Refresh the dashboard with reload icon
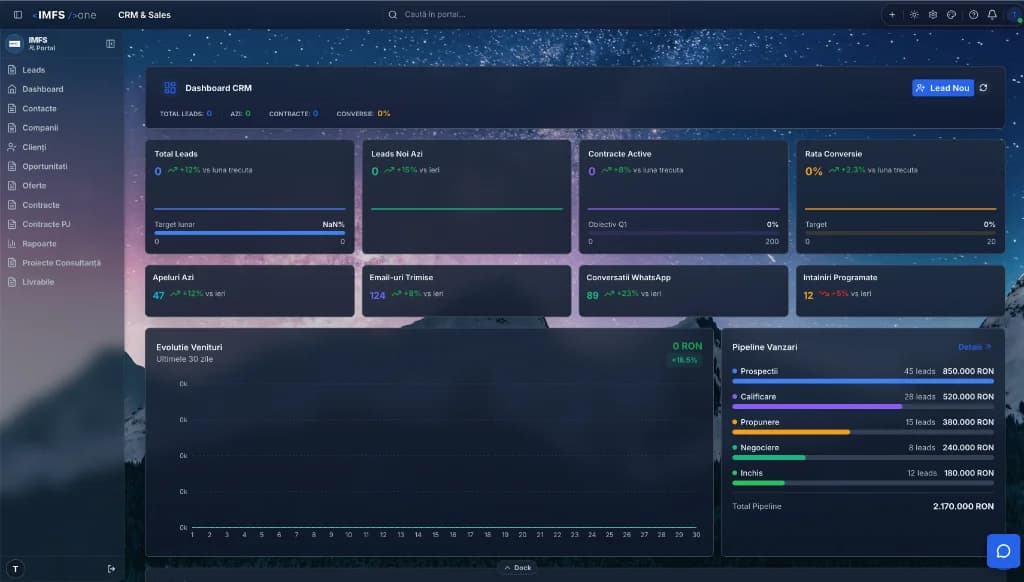Screen dimensions: 1024x582 tap(984, 88)
